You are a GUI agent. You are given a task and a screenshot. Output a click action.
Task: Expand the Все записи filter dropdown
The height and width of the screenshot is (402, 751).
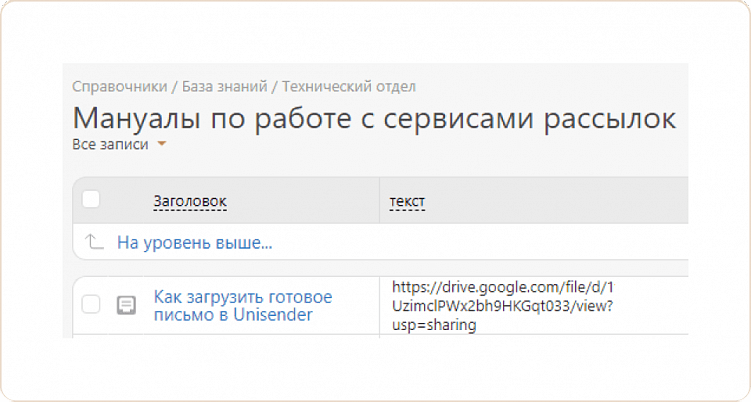click(119, 144)
